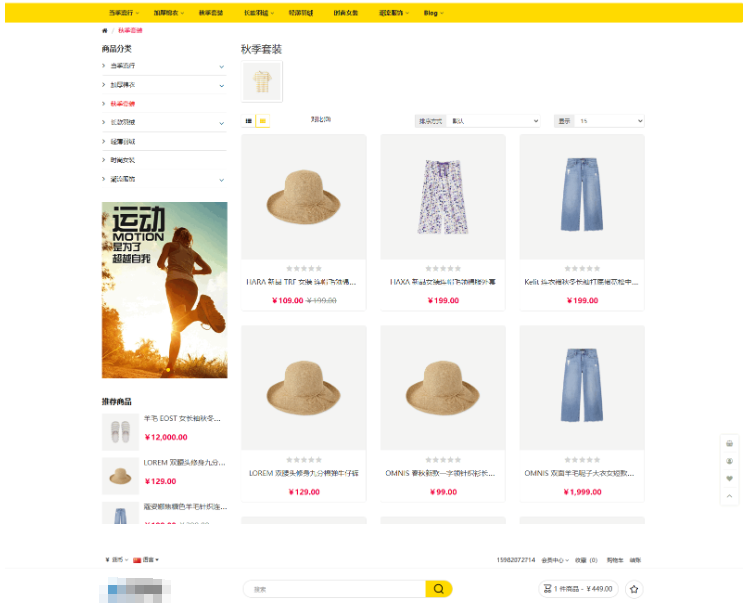Image resolution: width=751 pixels, height=611 pixels.
Task: Open 购物车 cart link in footer bar
Action: coord(615,560)
